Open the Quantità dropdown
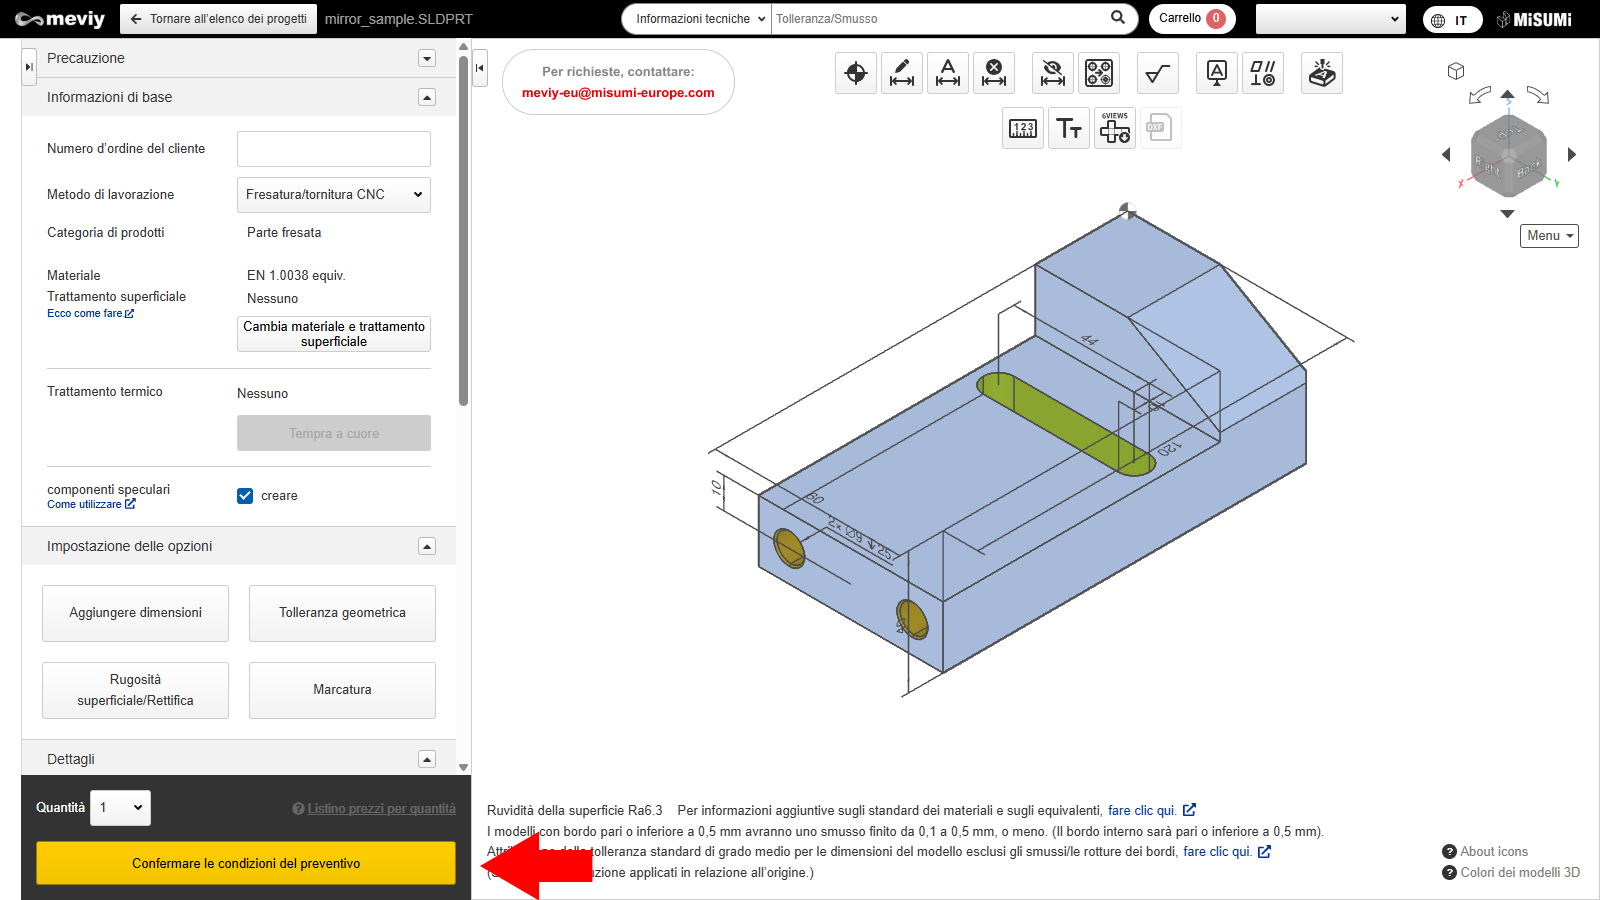This screenshot has height=900, width=1600. 121,808
